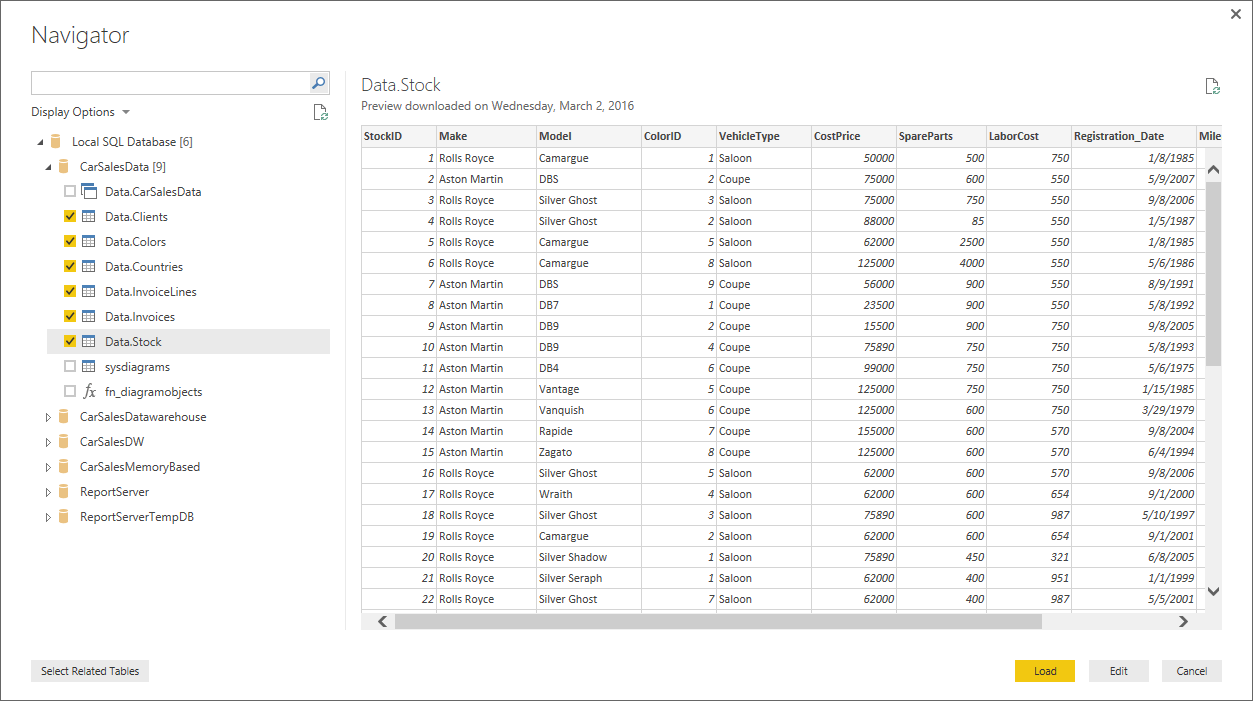The image size is (1253, 701).
Task: Check the Data.CarSalesData checkbox
Action: [70, 192]
